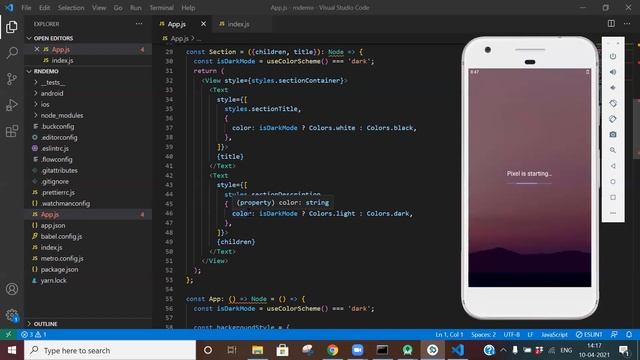Click the feedback icon in status bar
640x360 pixels.
(x=614, y=334)
